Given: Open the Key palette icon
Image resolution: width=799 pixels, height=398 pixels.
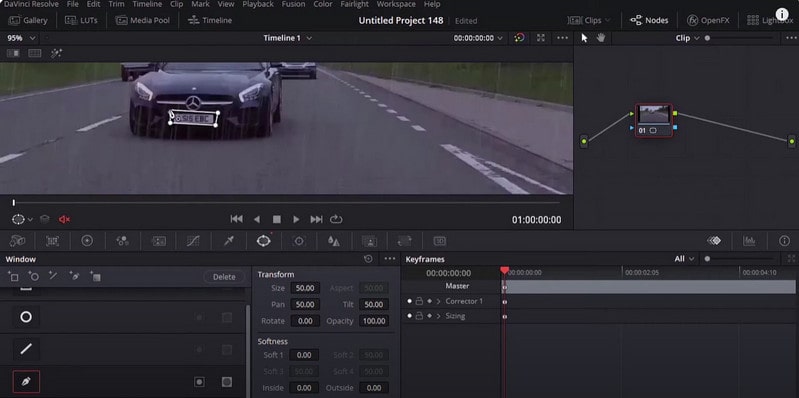Looking at the screenshot, I should [x=369, y=241].
